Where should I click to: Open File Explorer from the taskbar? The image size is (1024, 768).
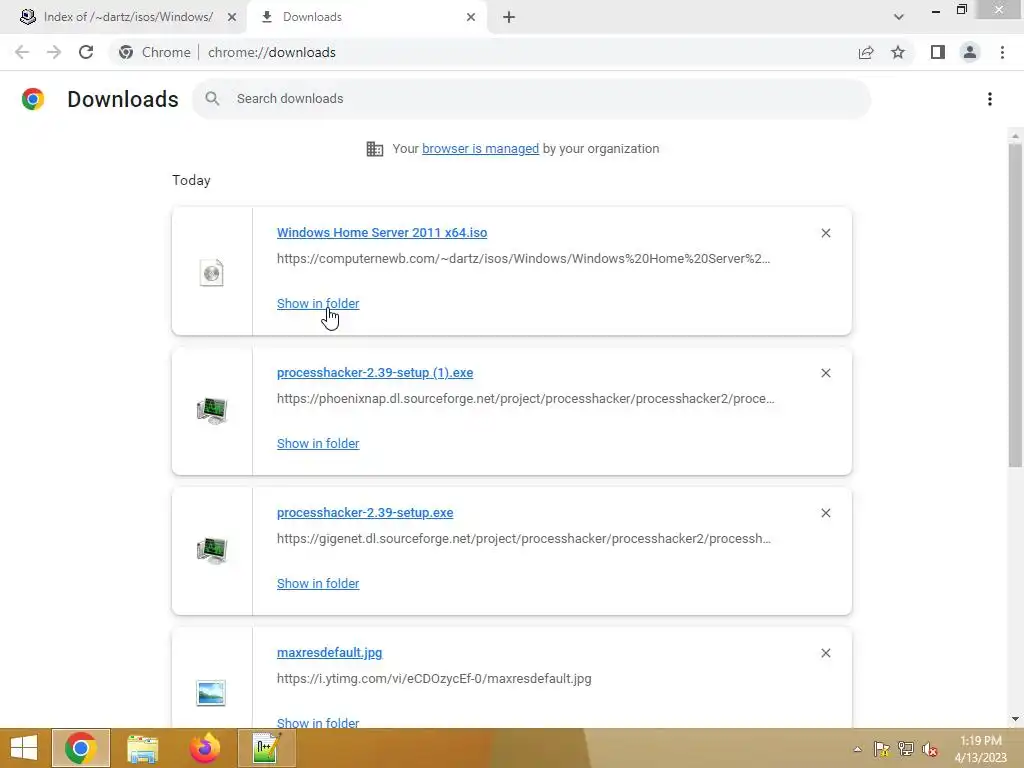pyautogui.click(x=142, y=748)
